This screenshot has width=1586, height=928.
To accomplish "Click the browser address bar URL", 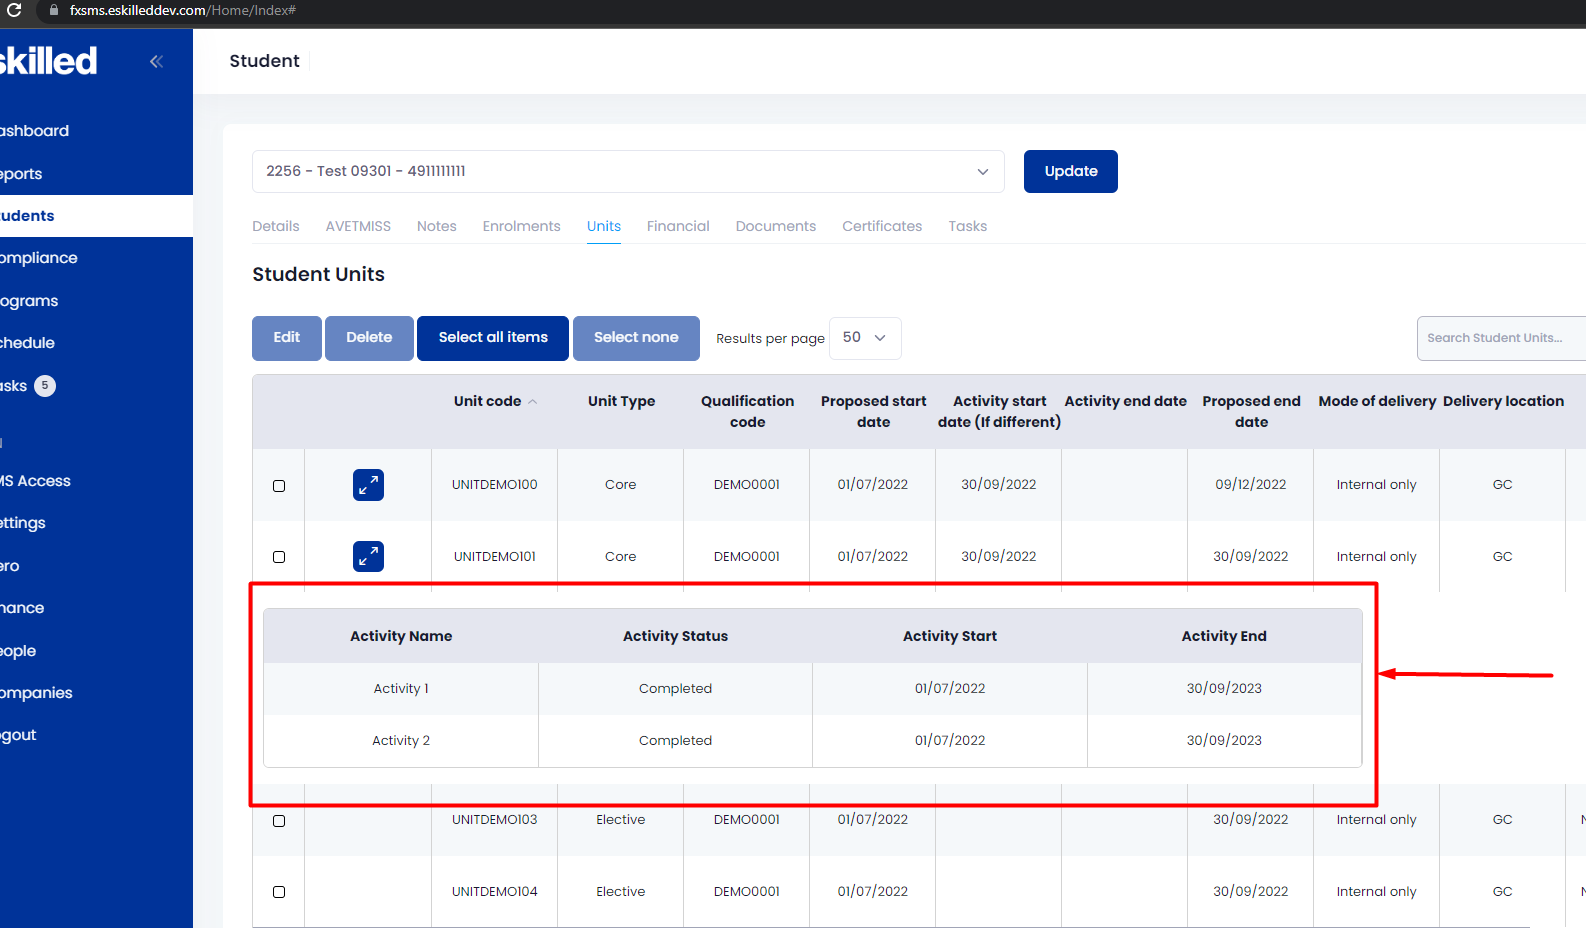I will pos(183,10).
